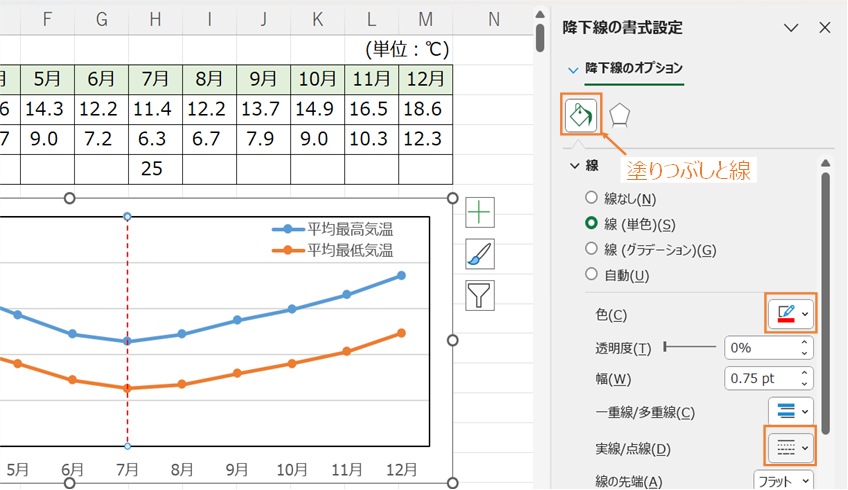Screen dimensions: 848x490
Task: Click the orange line's December data point
Action: [x=401, y=333]
